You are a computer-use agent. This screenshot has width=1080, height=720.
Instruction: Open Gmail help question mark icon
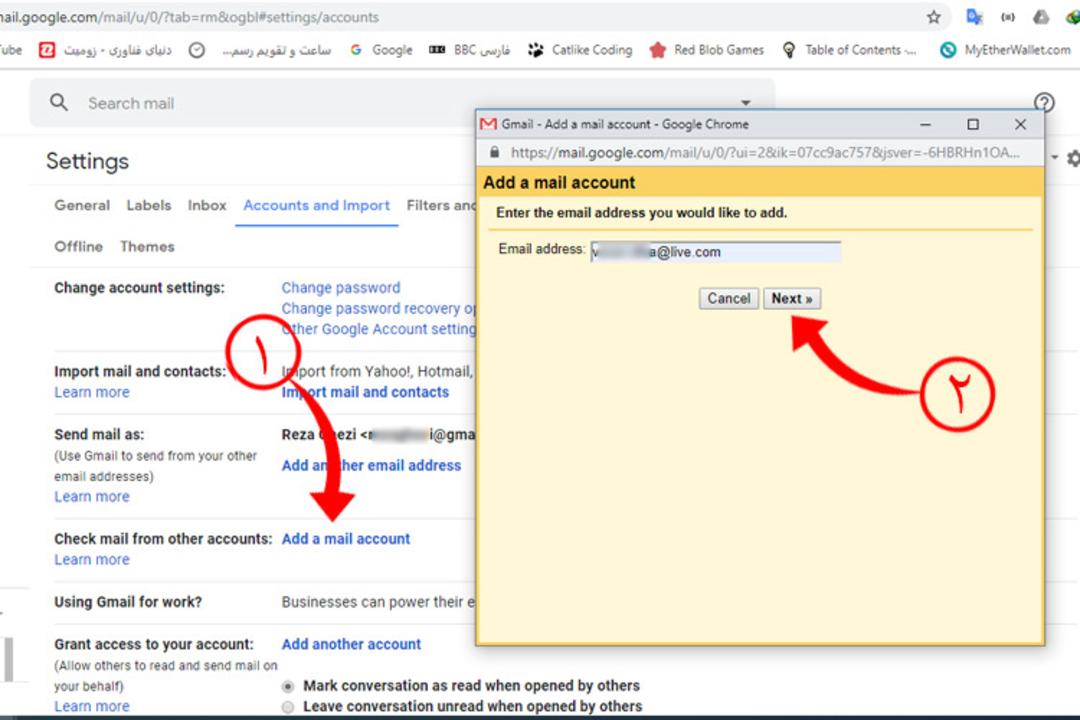click(1044, 103)
